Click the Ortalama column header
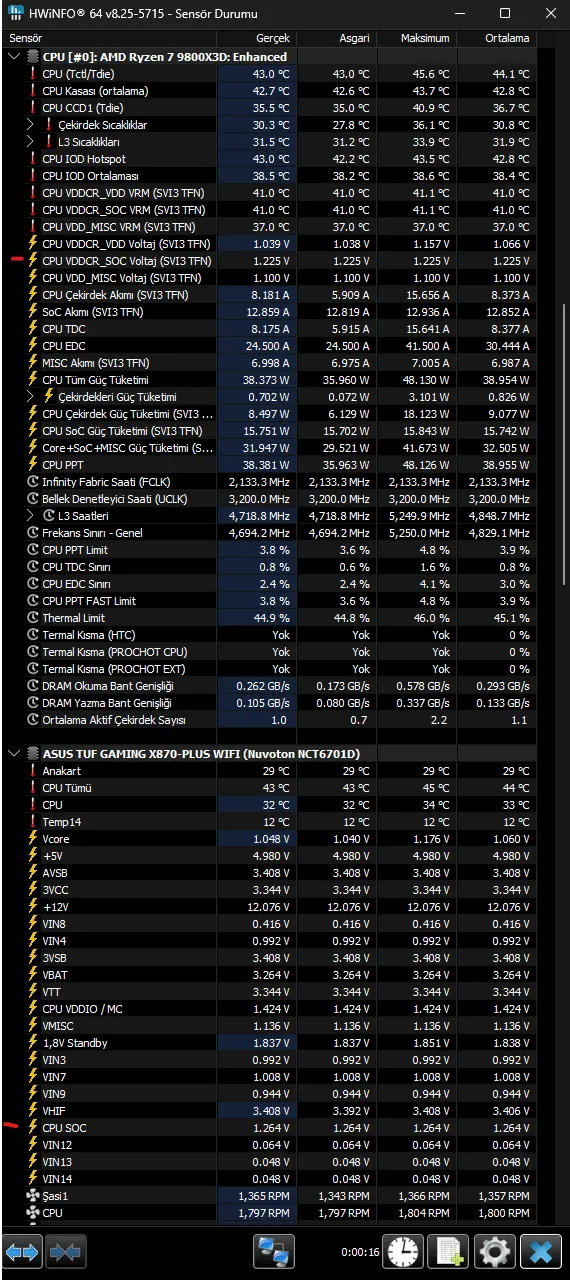570x1280 pixels. pos(496,37)
